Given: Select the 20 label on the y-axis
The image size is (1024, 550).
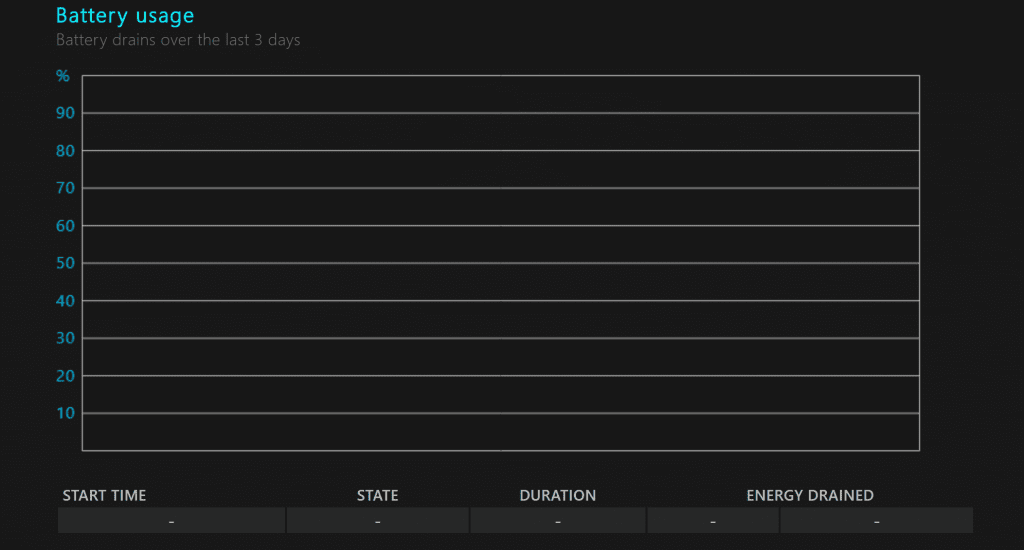Looking at the screenshot, I should coord(66,376).
